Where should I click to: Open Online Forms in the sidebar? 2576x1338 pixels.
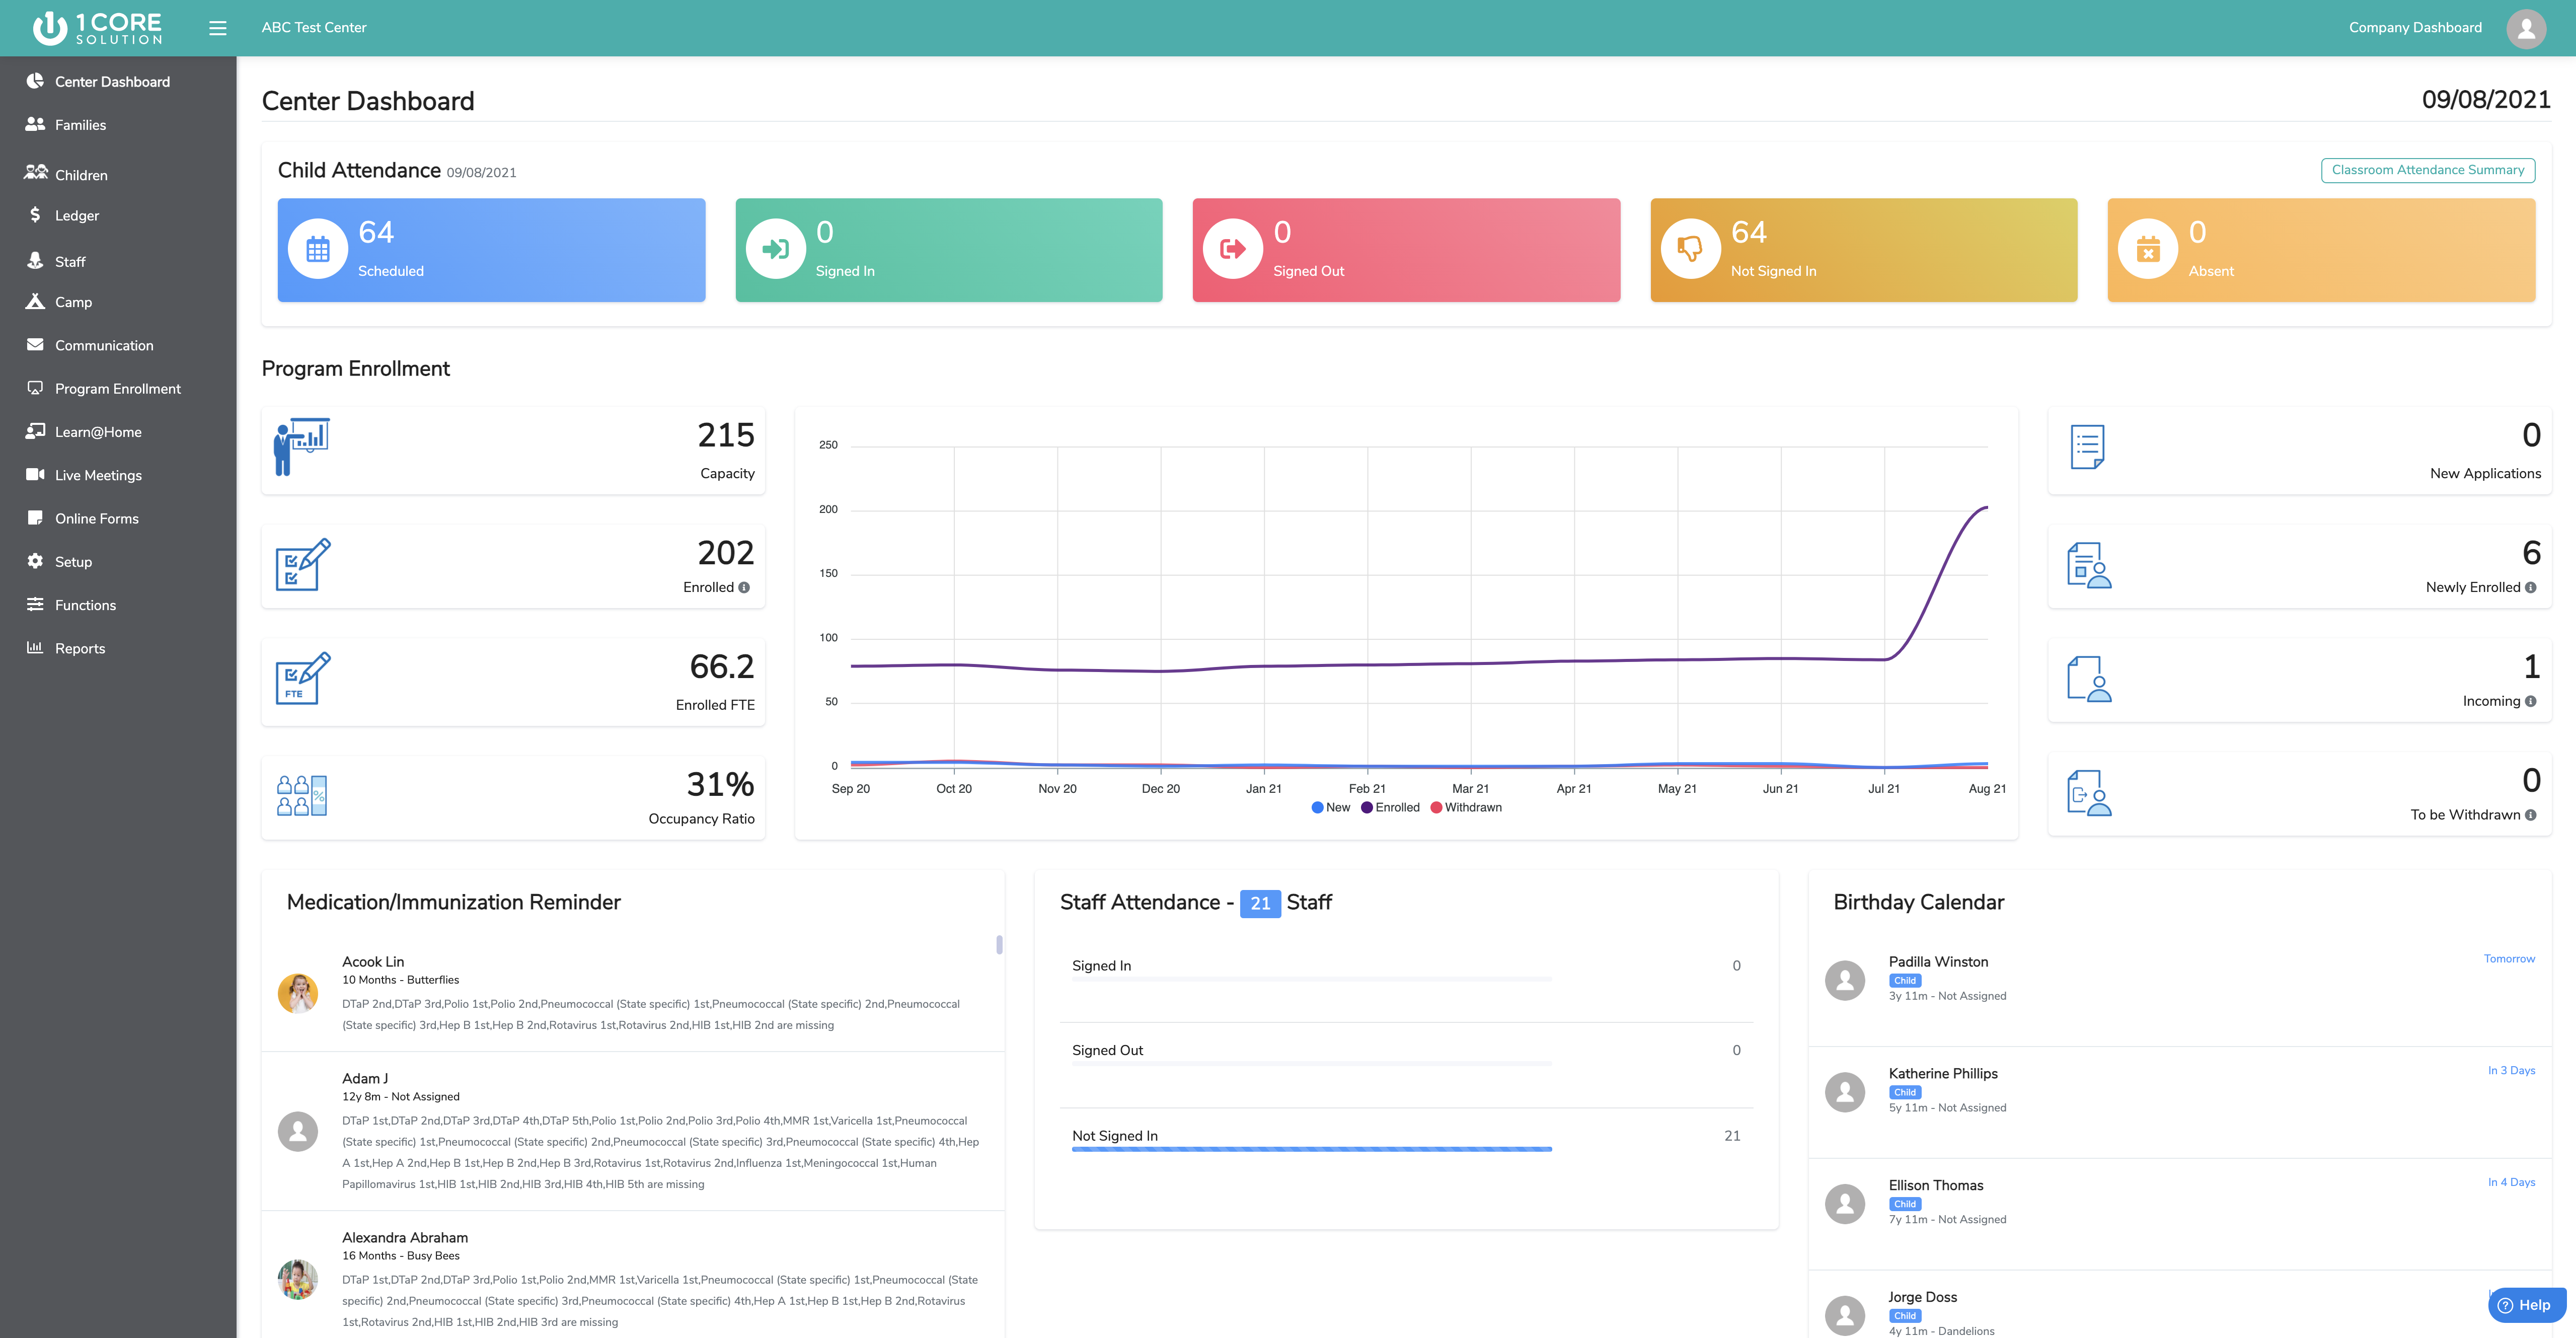coord(118,518)
